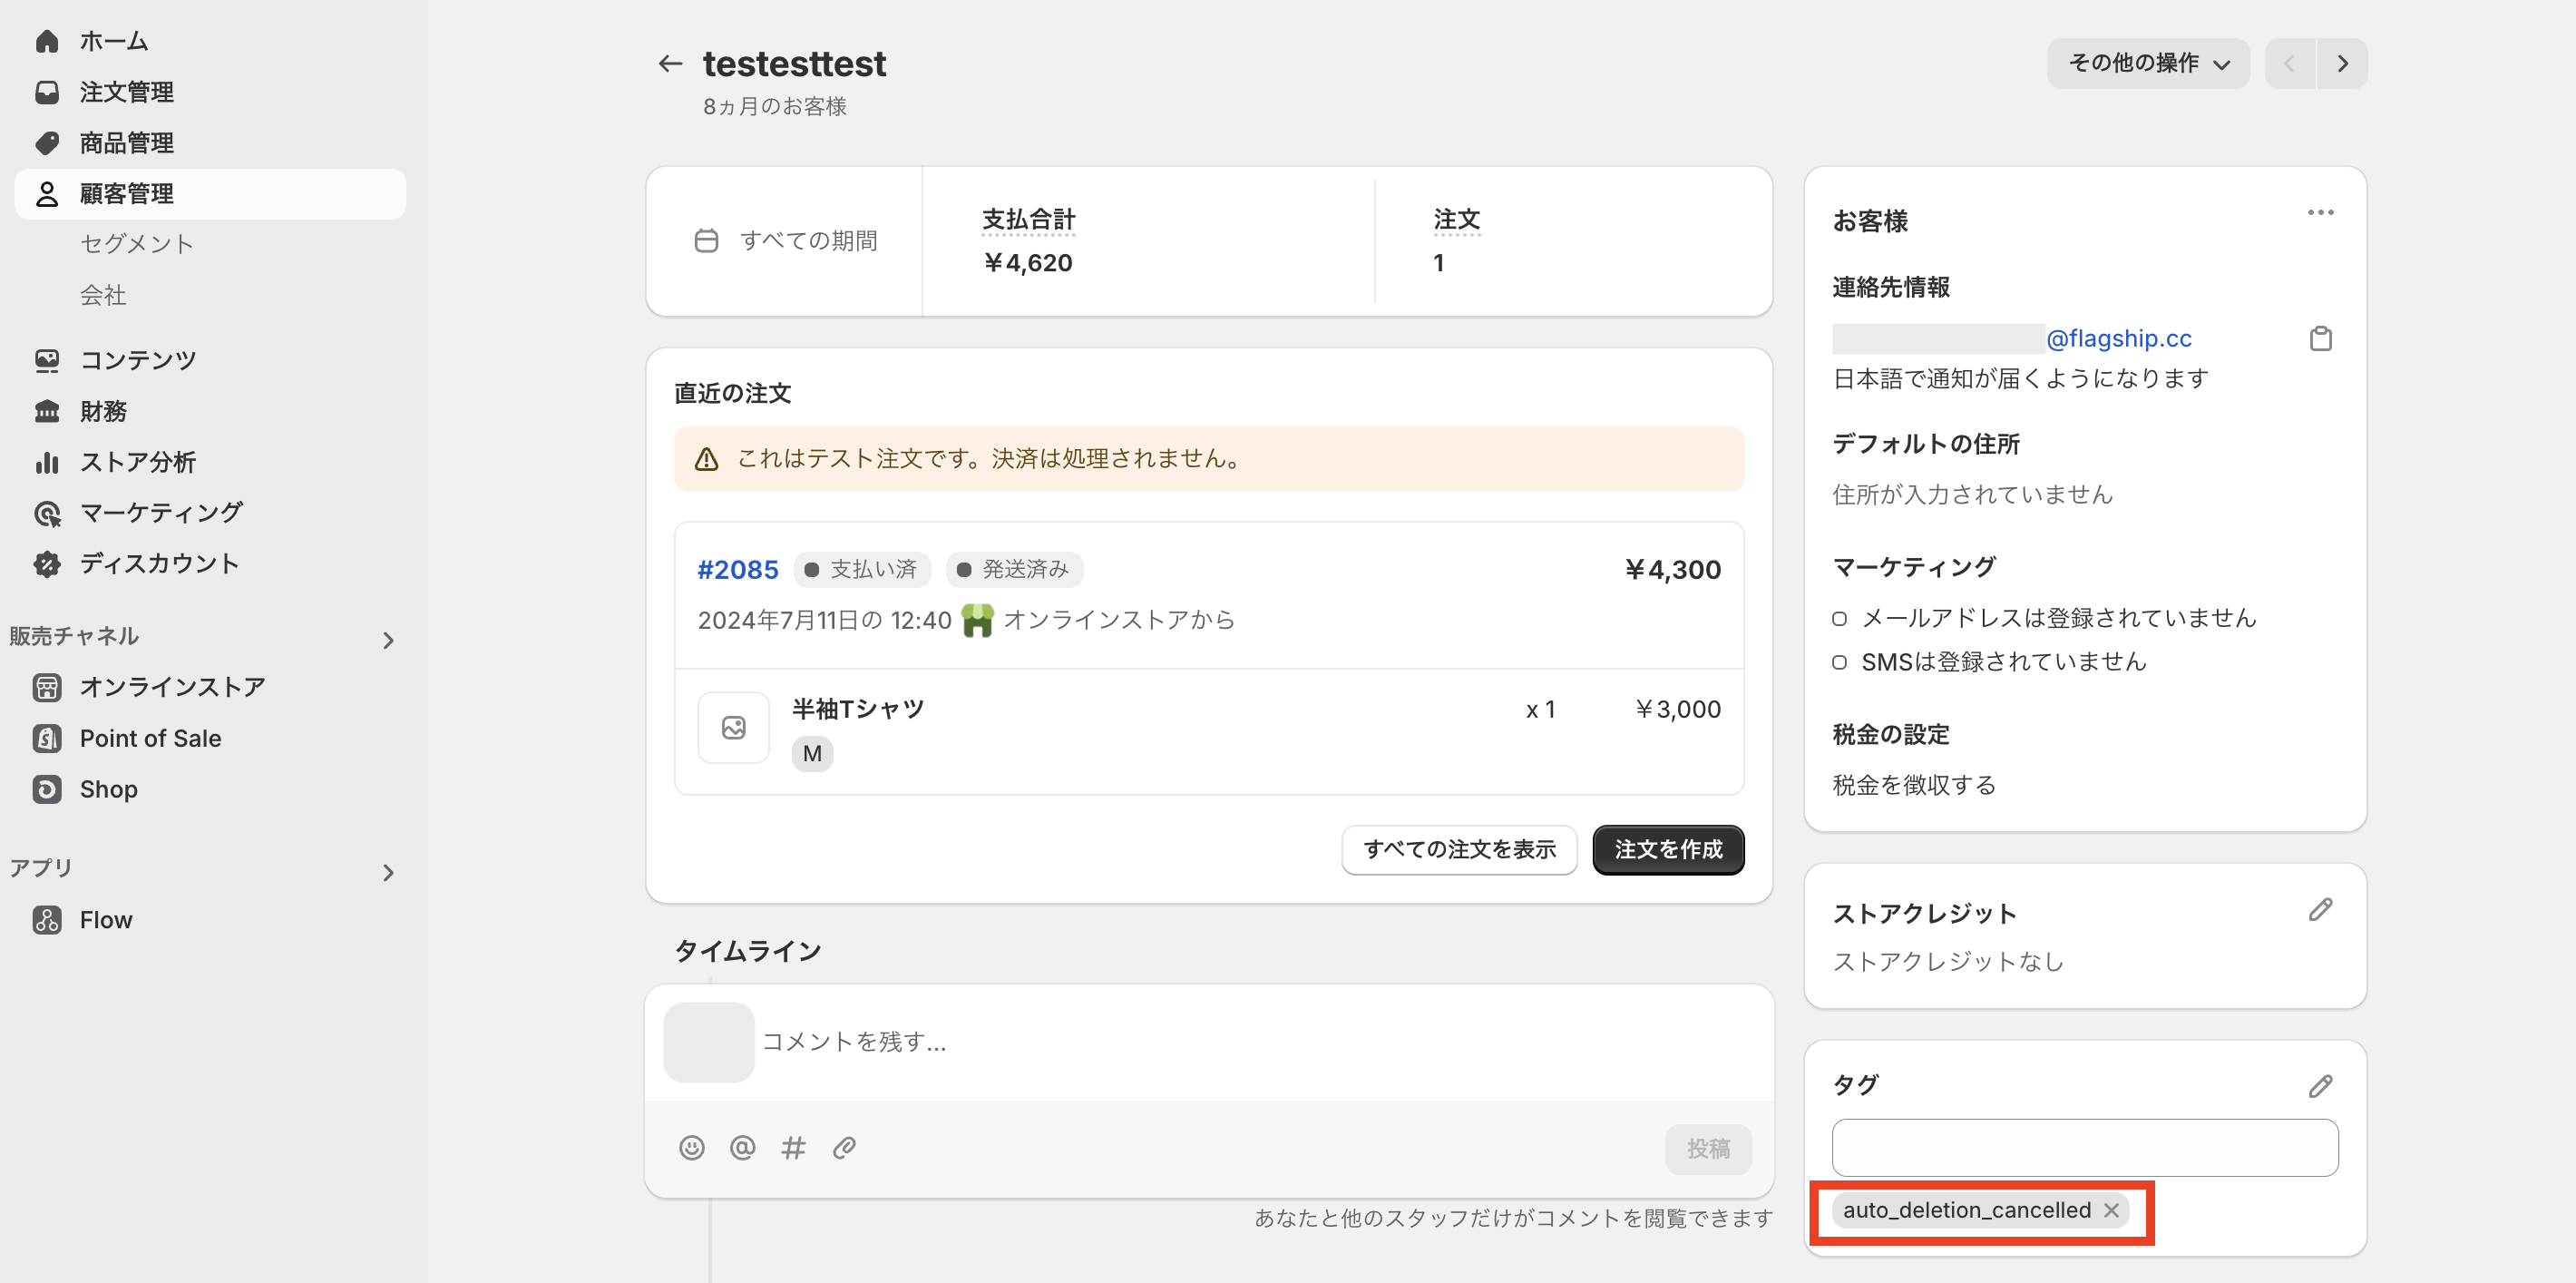Open セグメント submenu item
Screen dimensions: 2576x1283
(x=137, y=244)
